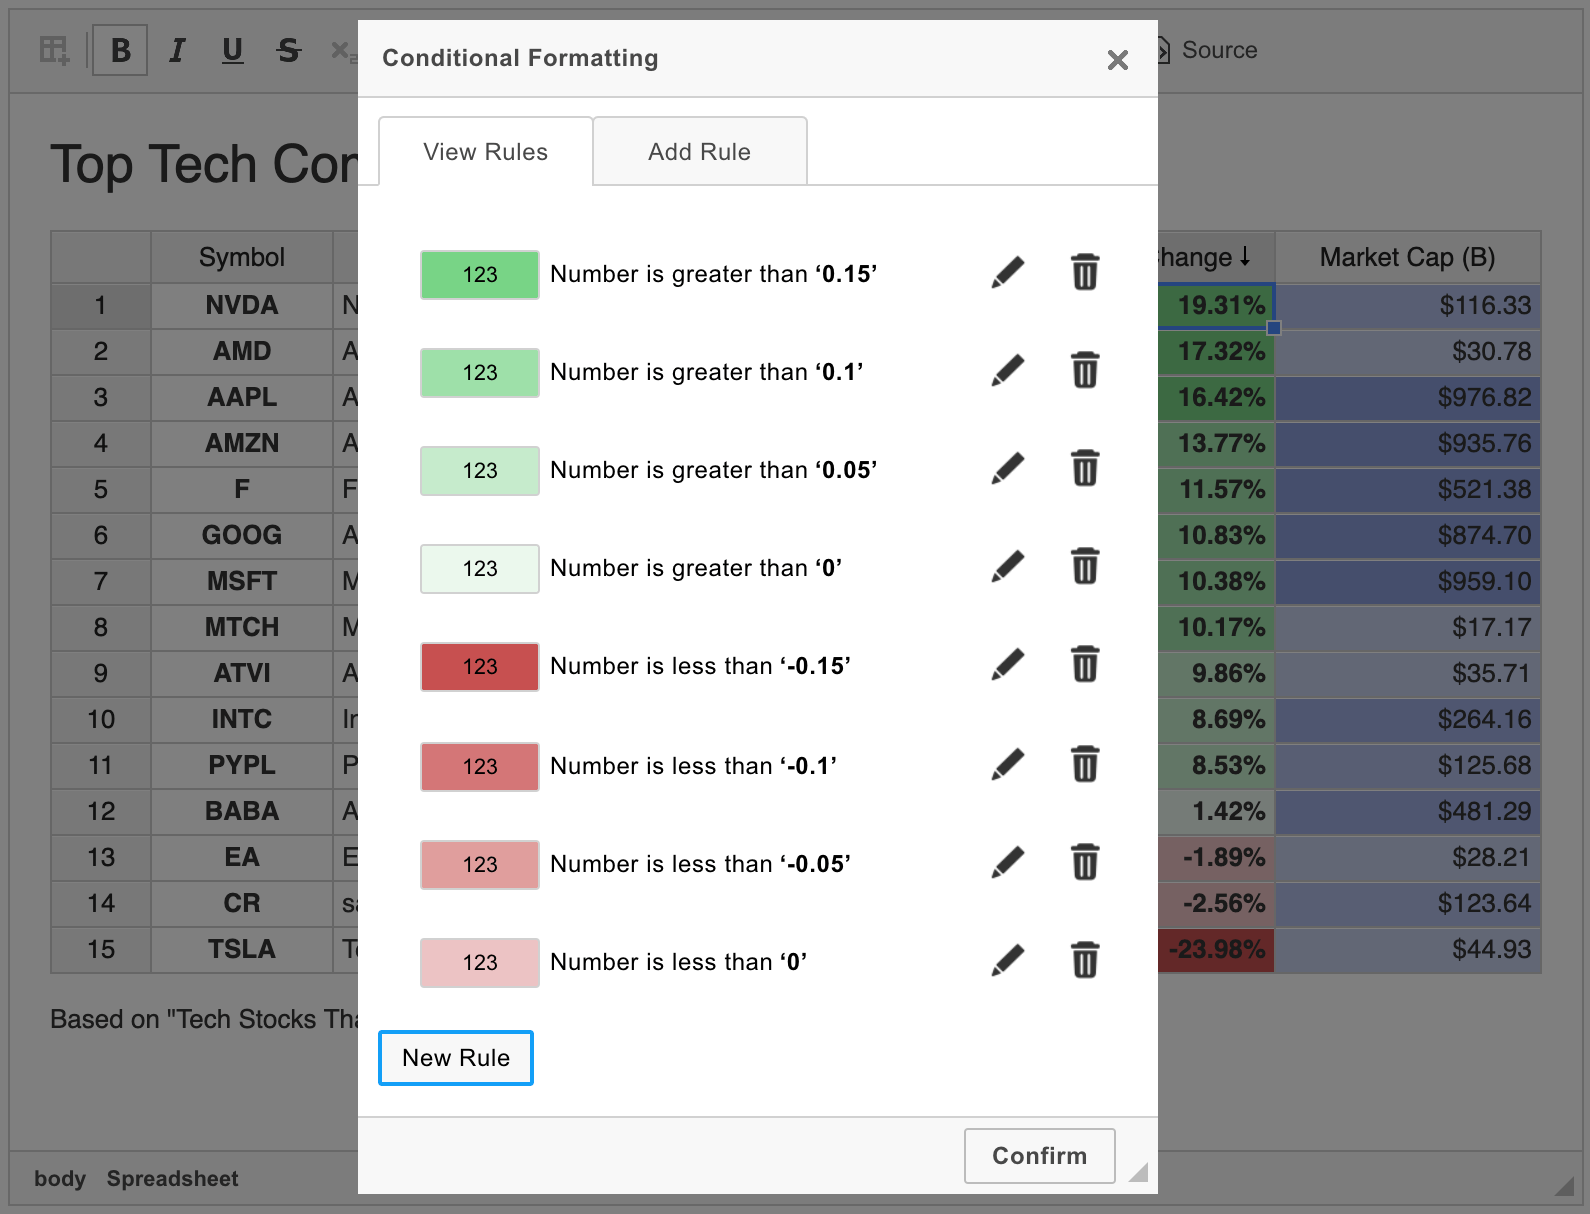Screen dimensions: 1590x1214
Task: Click the pale pink 'less than 0' swatch
Action: click(480, 963)
